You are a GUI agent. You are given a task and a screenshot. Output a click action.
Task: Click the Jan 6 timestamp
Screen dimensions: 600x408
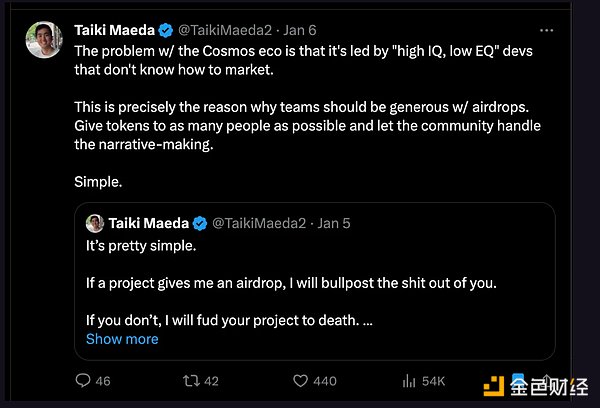[x=293, y=28]
